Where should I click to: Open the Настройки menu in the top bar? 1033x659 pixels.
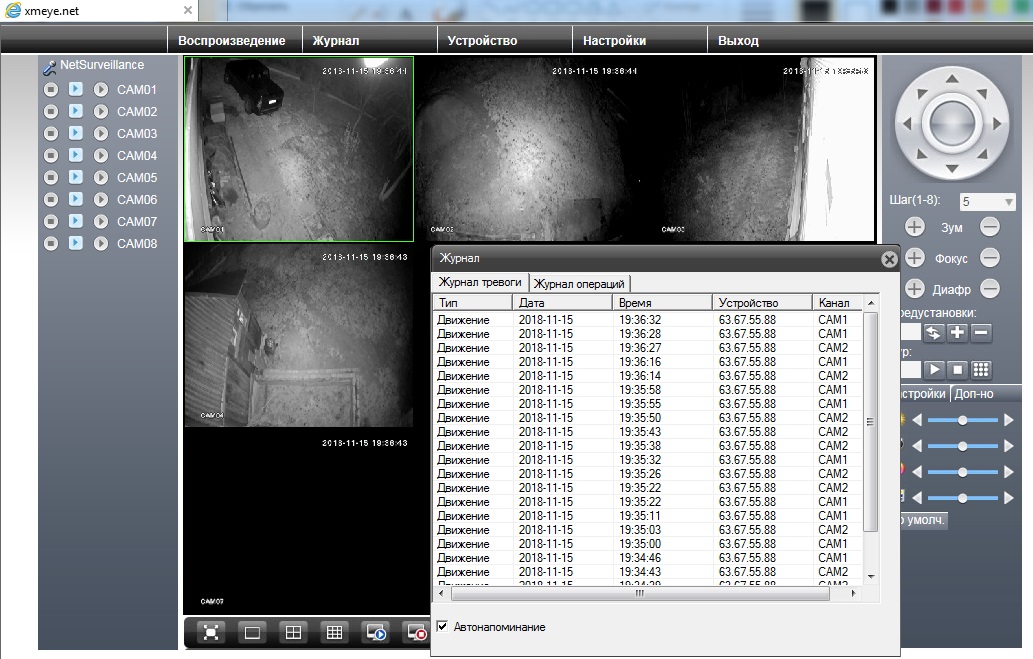[614, 41]
